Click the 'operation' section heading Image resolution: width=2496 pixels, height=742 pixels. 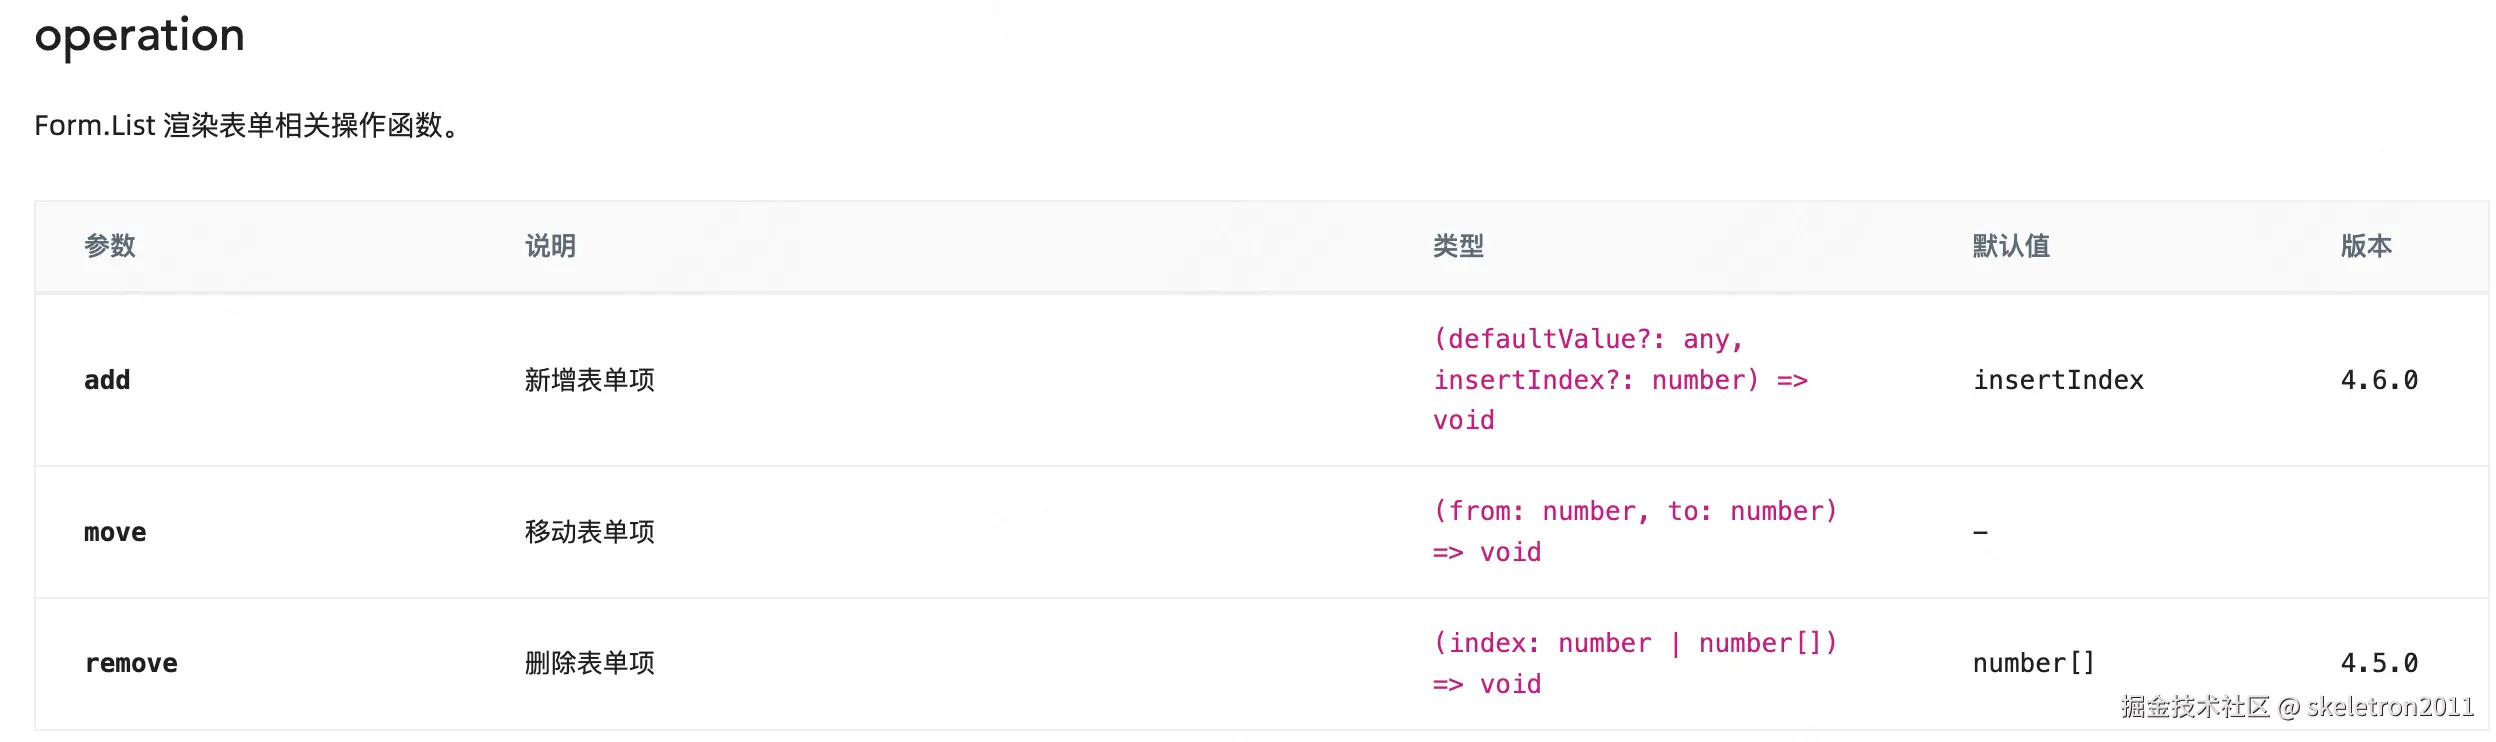pyautogui.click(x=140, y=36)
